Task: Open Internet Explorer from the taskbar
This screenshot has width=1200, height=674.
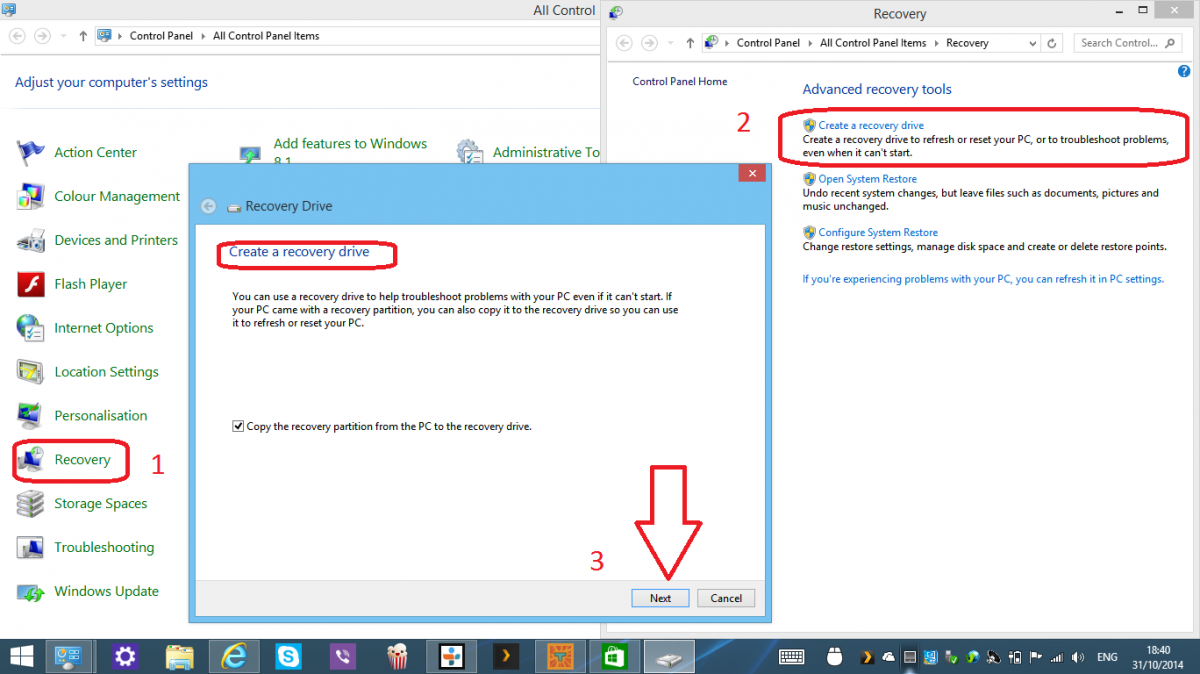Action: (x=235, y=656)
